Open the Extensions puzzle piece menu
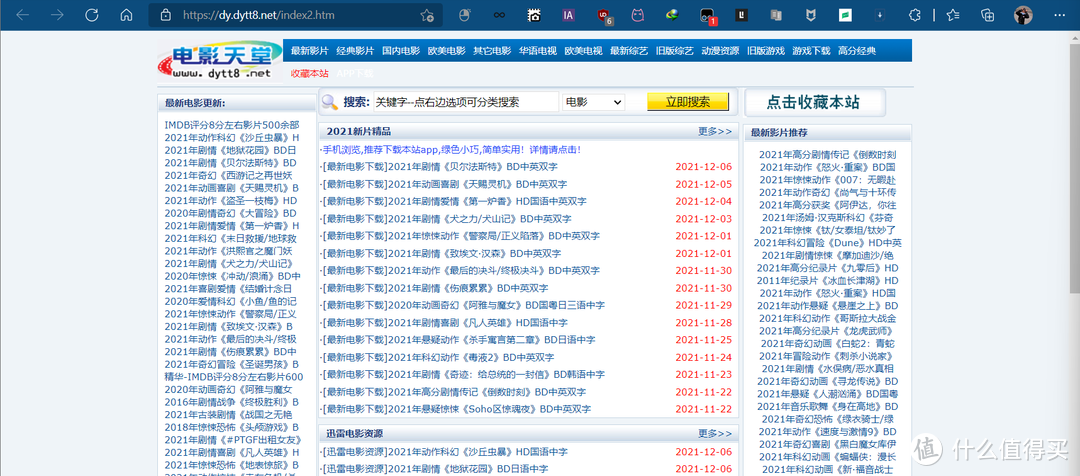Screen dimensions: 1080x476 [x=915, y=14]
